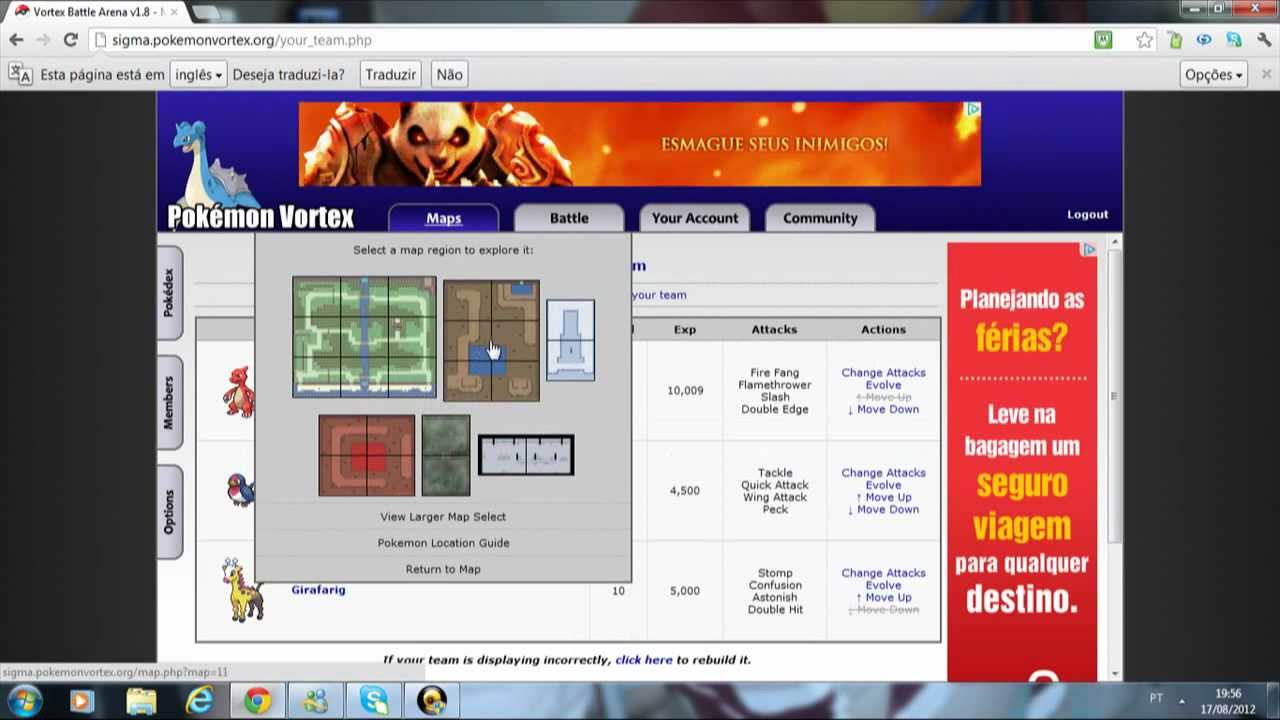The width and height of the screenshot is (1280, 720).
Task: Open the Battle tab
Action: coord(569,218)
